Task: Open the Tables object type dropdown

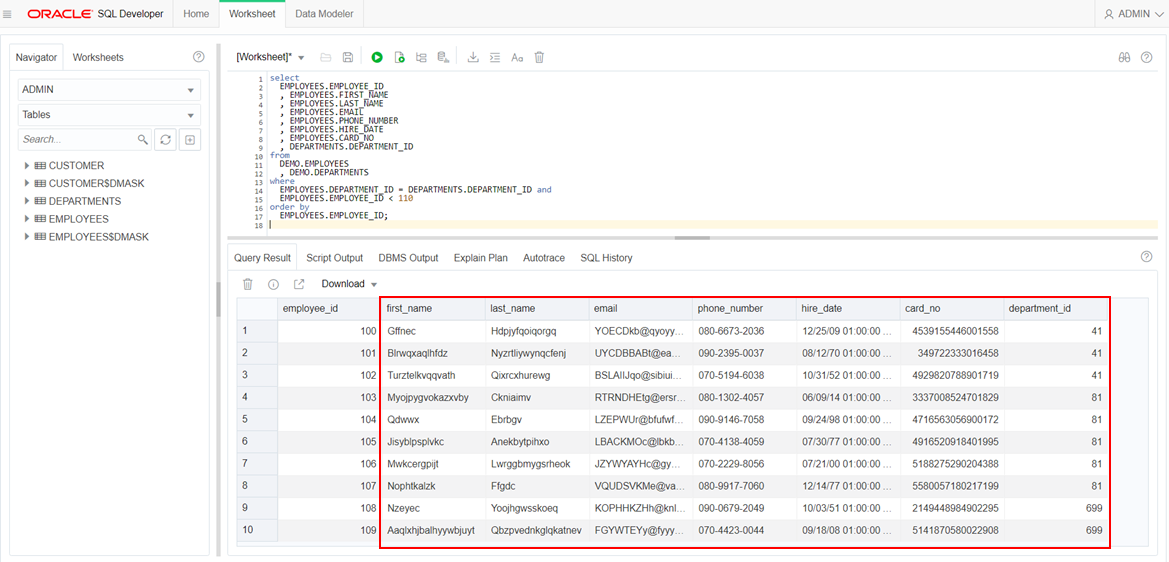Action: coord(110,115)
